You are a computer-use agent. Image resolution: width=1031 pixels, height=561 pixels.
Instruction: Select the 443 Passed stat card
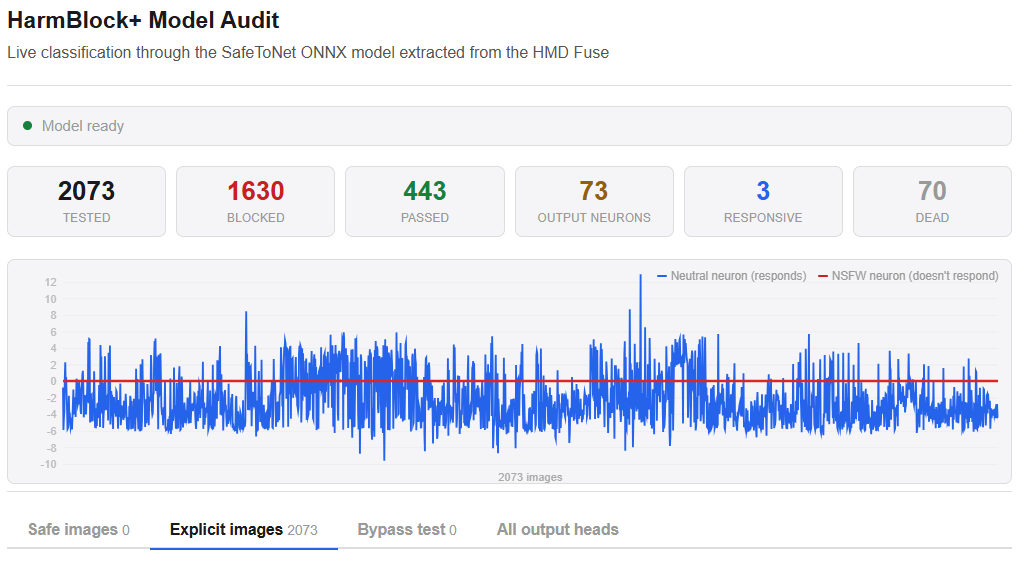pyautogui.click(x=425, y=201)
